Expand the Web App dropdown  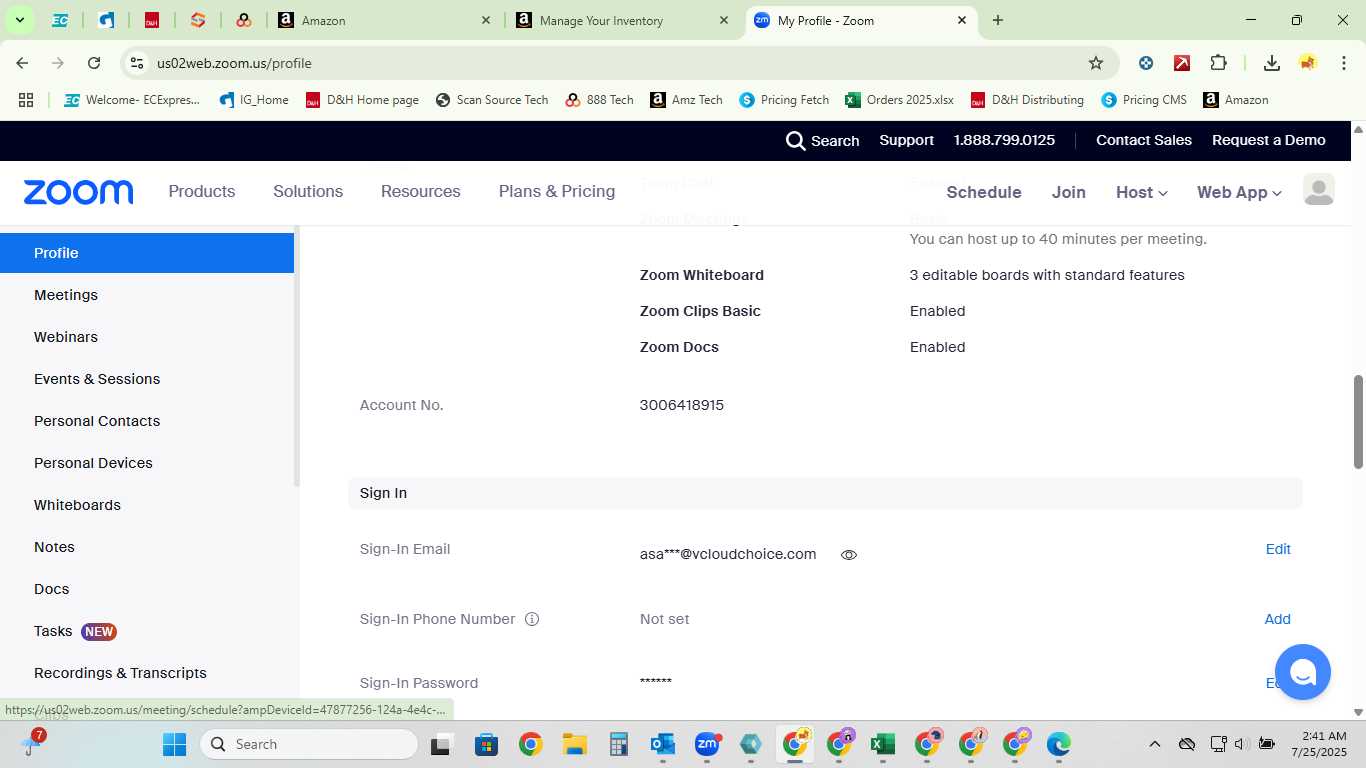(1239, 192)
